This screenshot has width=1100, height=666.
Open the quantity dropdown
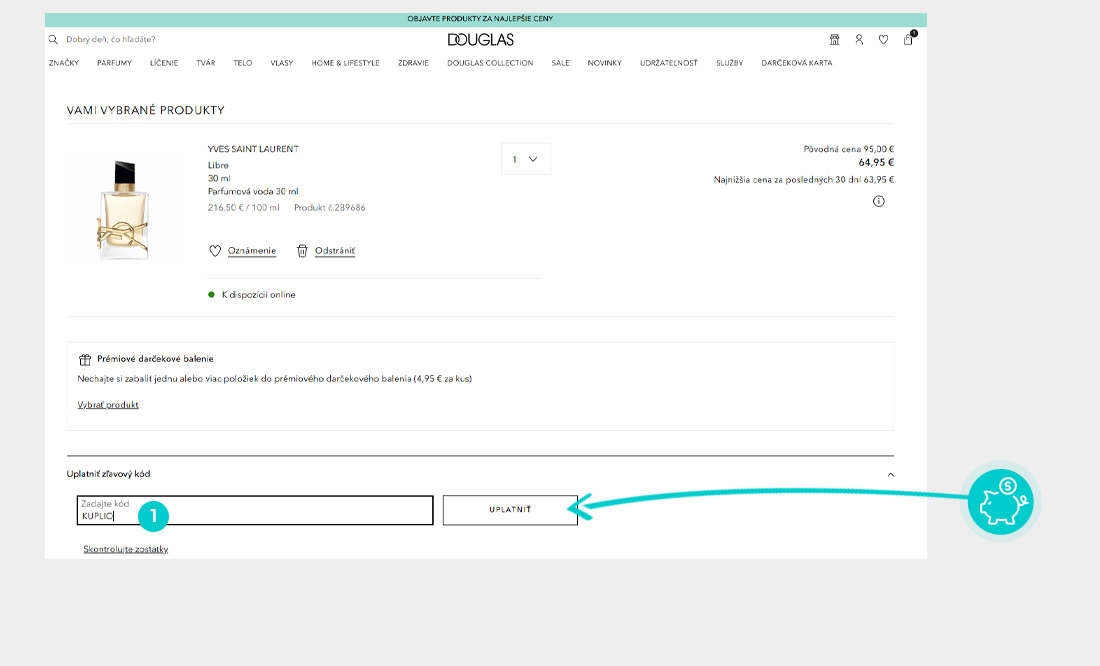point(526,159)
